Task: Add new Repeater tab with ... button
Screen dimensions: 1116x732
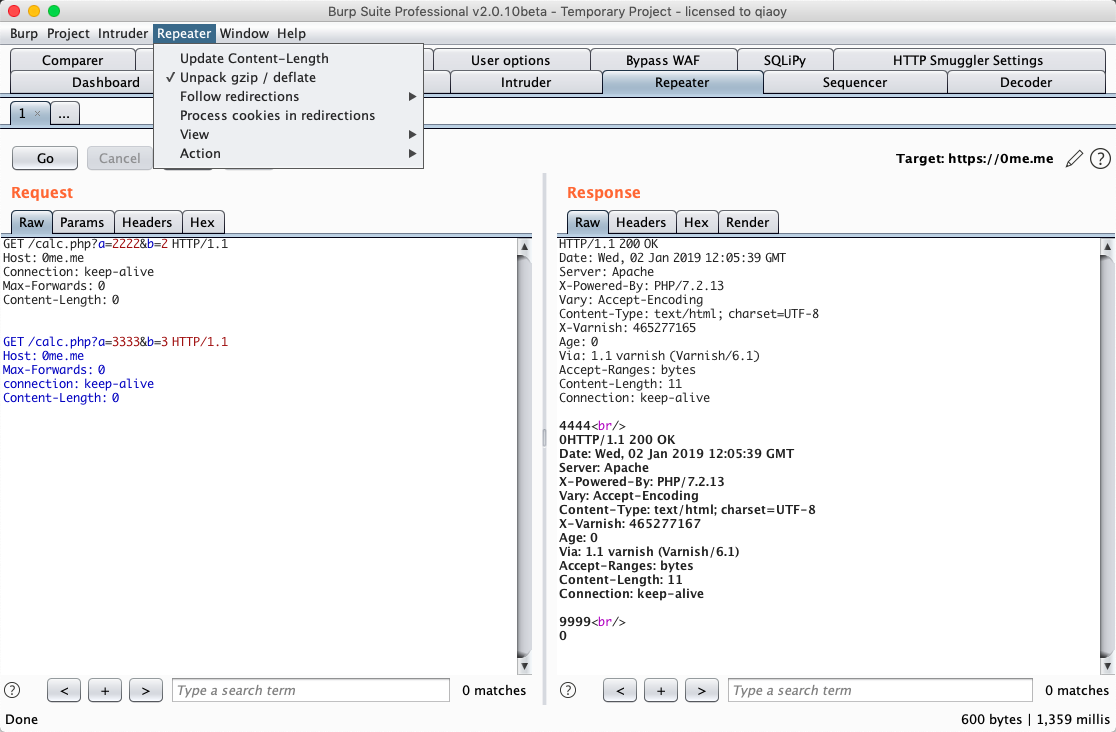Action: pos(64,114)
